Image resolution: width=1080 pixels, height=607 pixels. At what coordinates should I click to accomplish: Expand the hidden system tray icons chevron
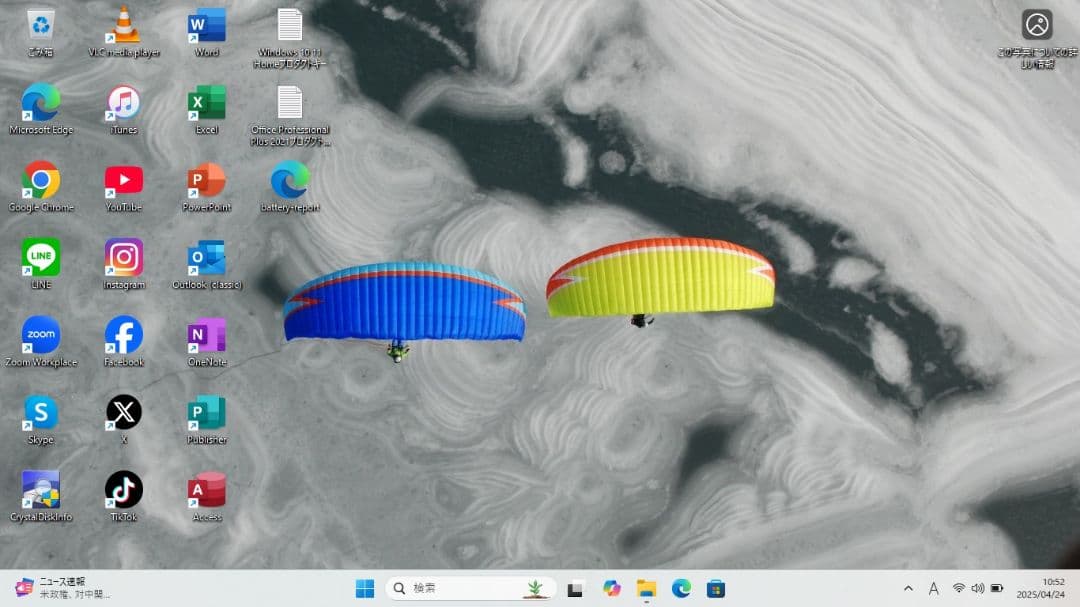908,589
